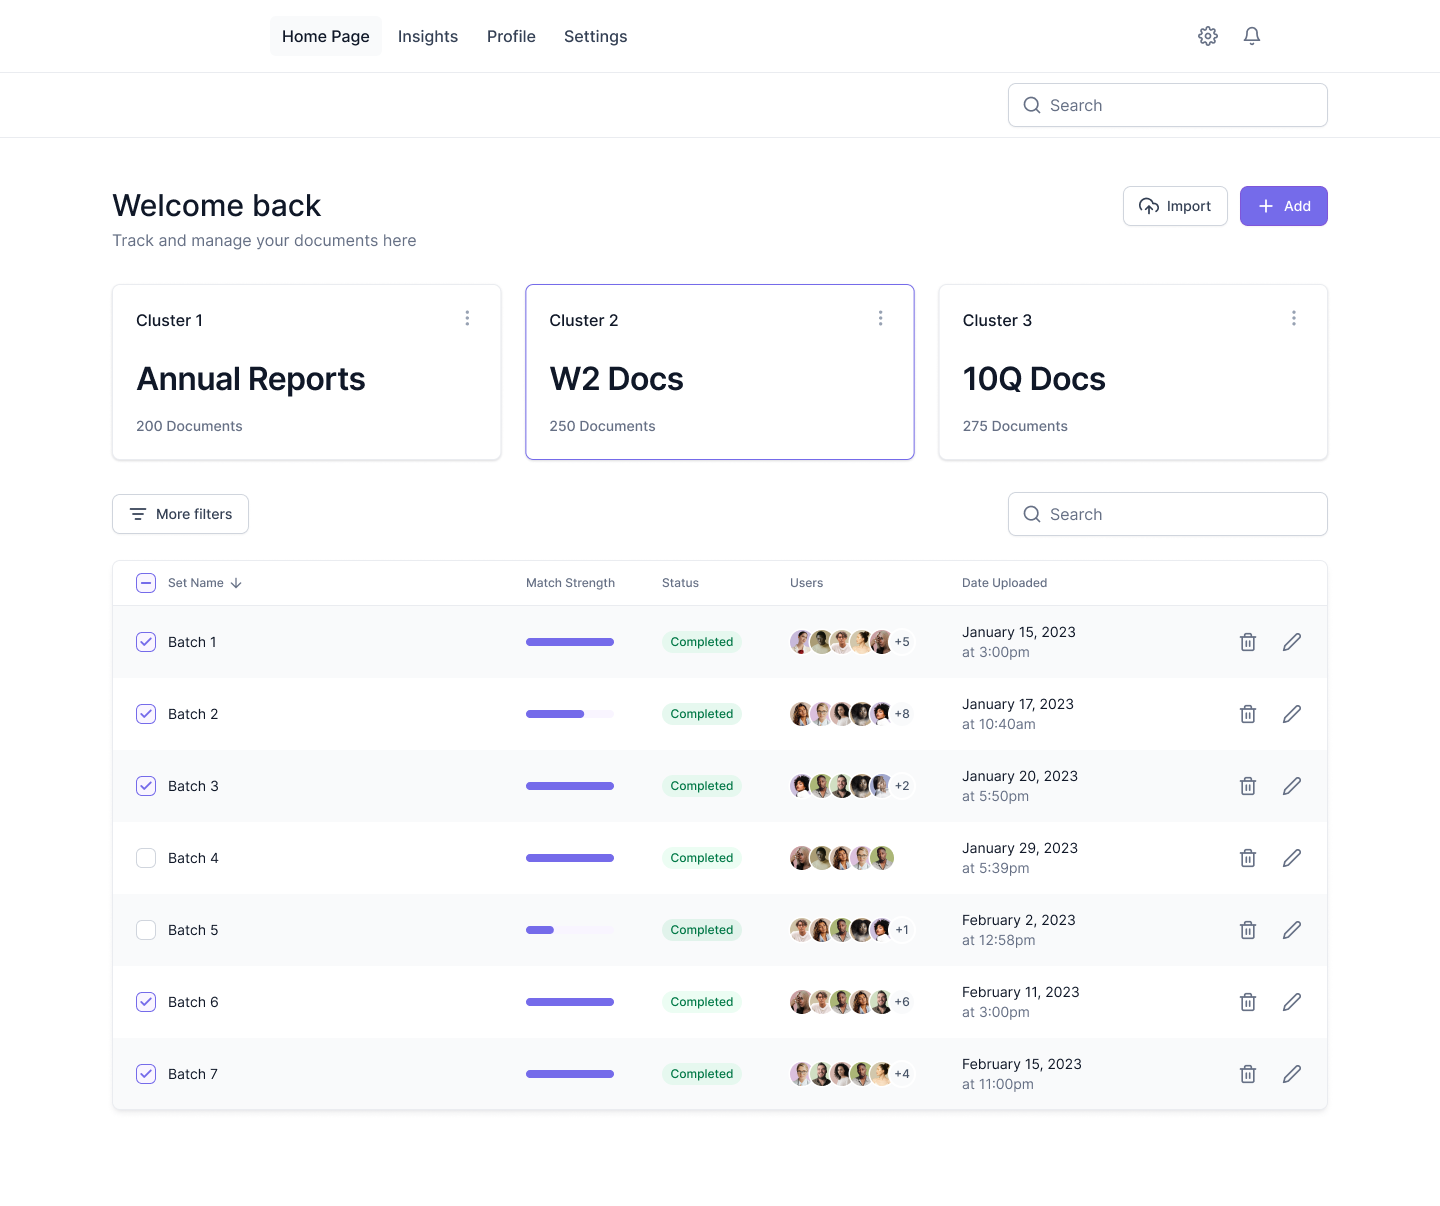Uncheck the Batch 1 checkbox

click(x=146, y=642)
